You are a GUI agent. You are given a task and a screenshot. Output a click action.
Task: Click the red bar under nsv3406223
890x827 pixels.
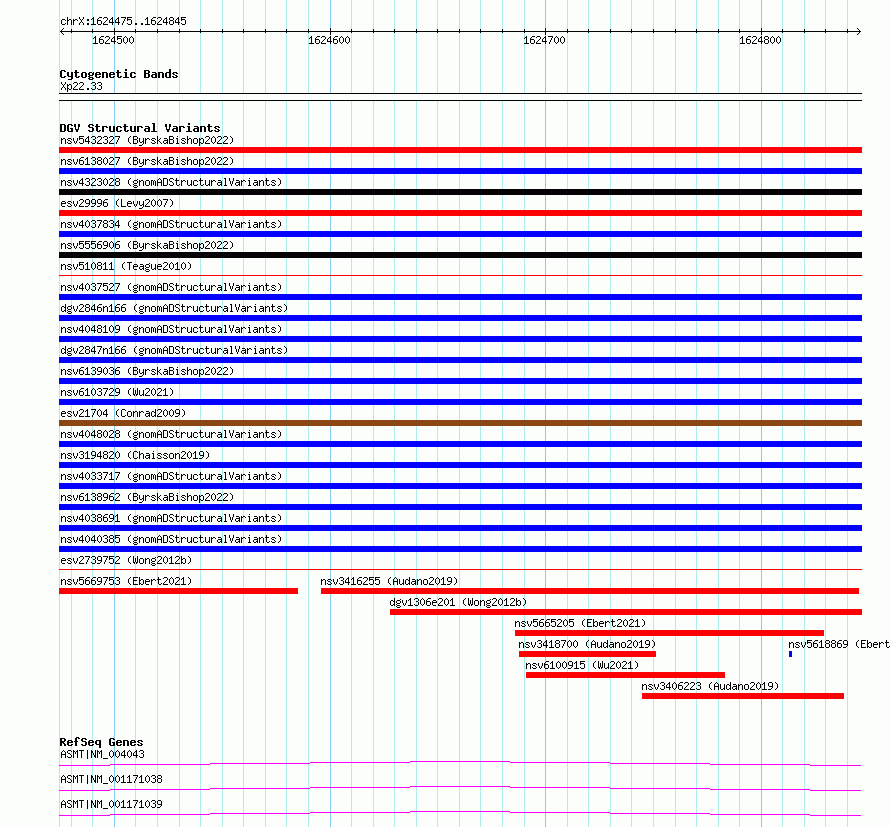point(743,696)
